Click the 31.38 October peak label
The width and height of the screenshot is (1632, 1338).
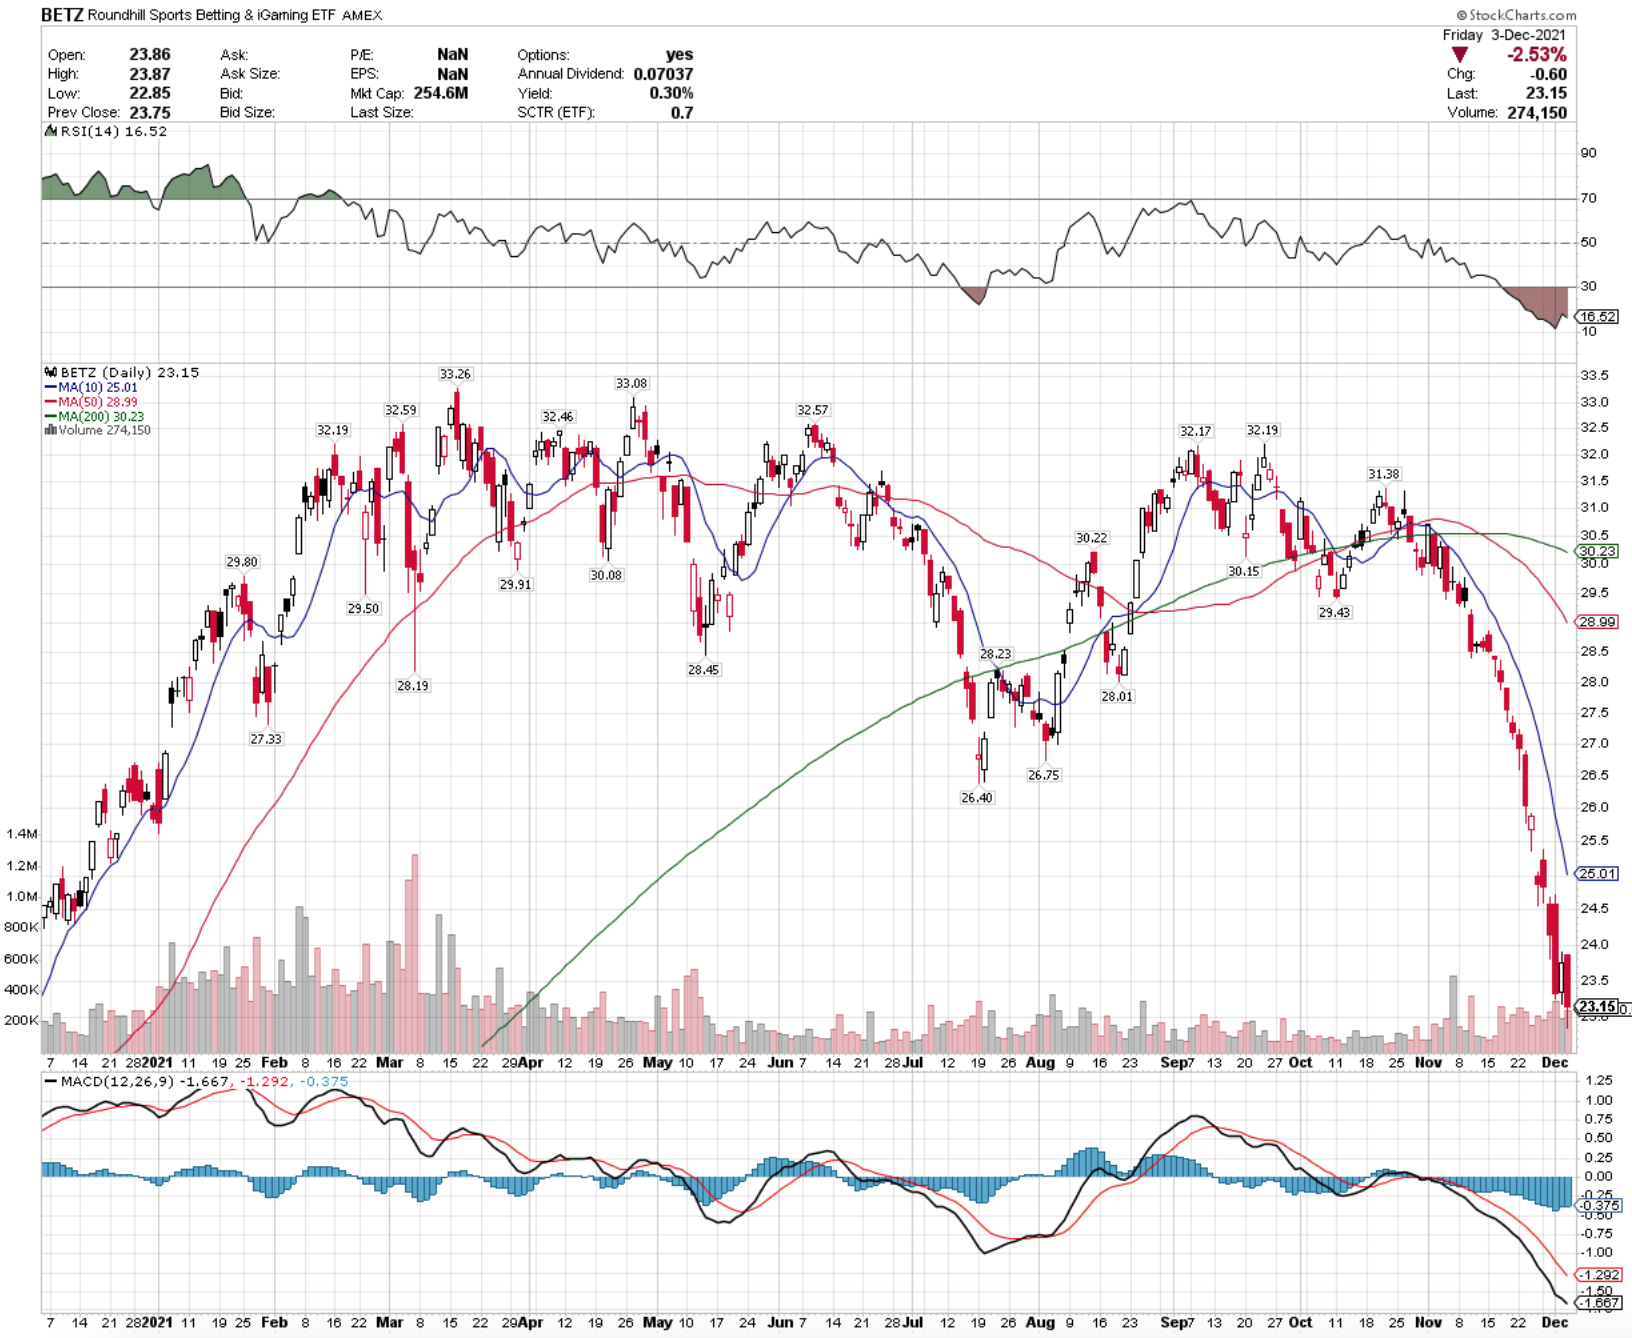click(1384, 474)
